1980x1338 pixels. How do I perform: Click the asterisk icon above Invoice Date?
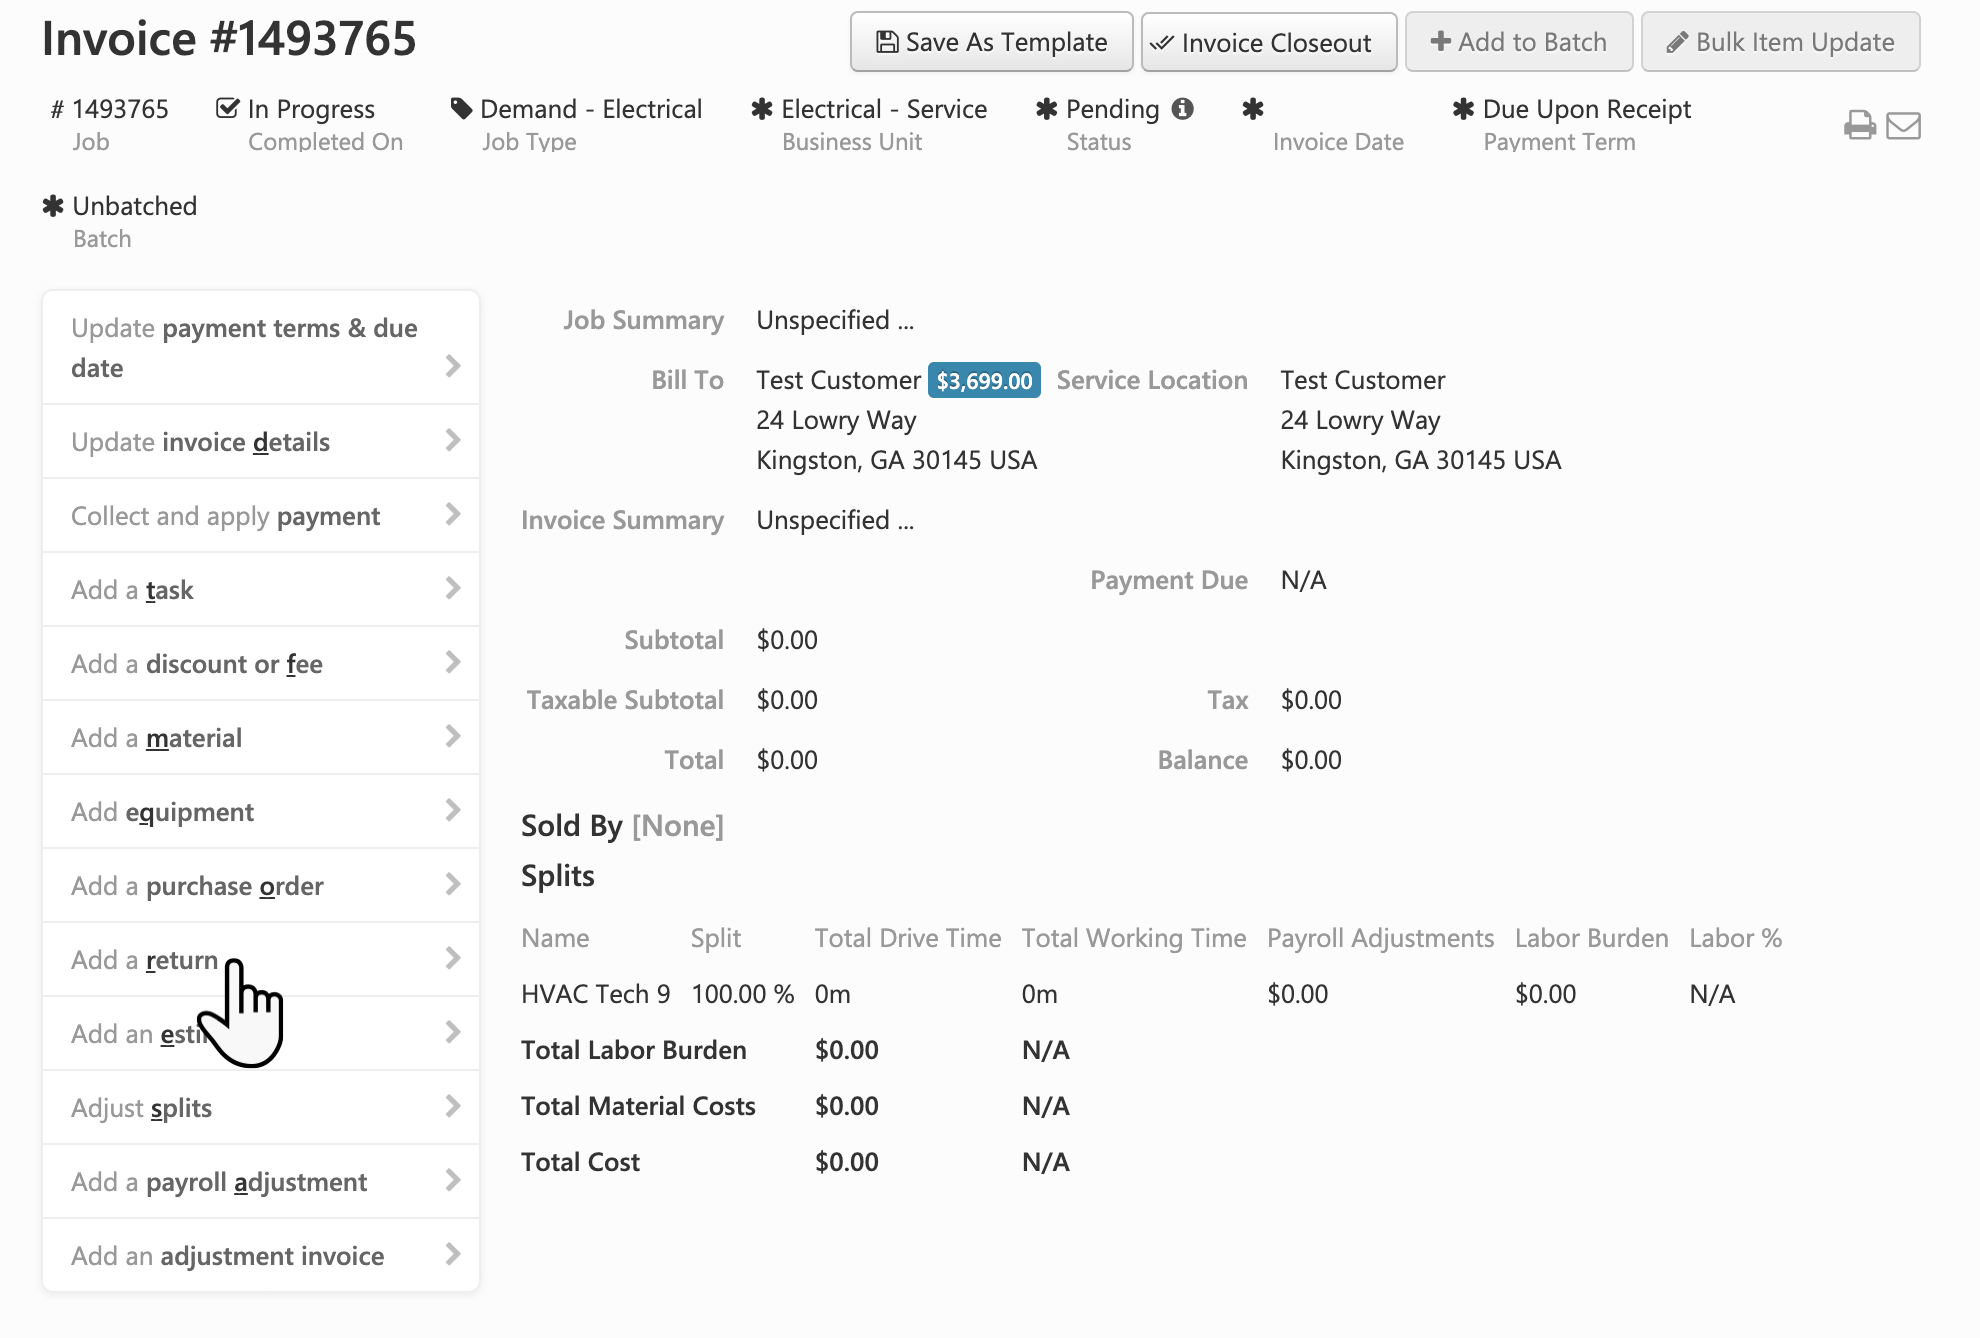coord(1253,108)
